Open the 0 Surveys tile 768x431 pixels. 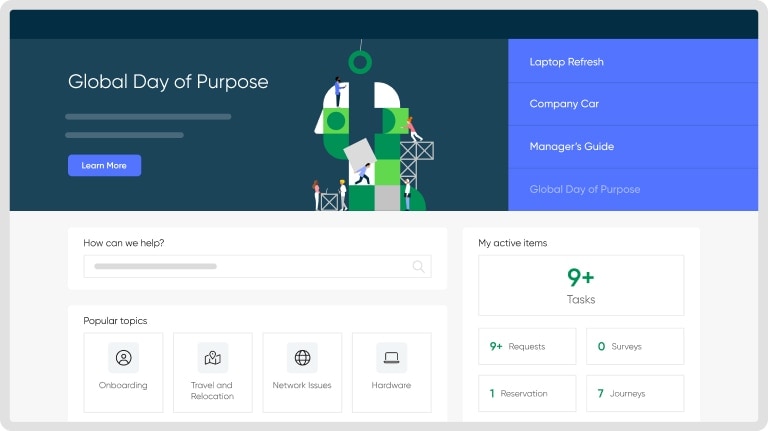[635, 346]
